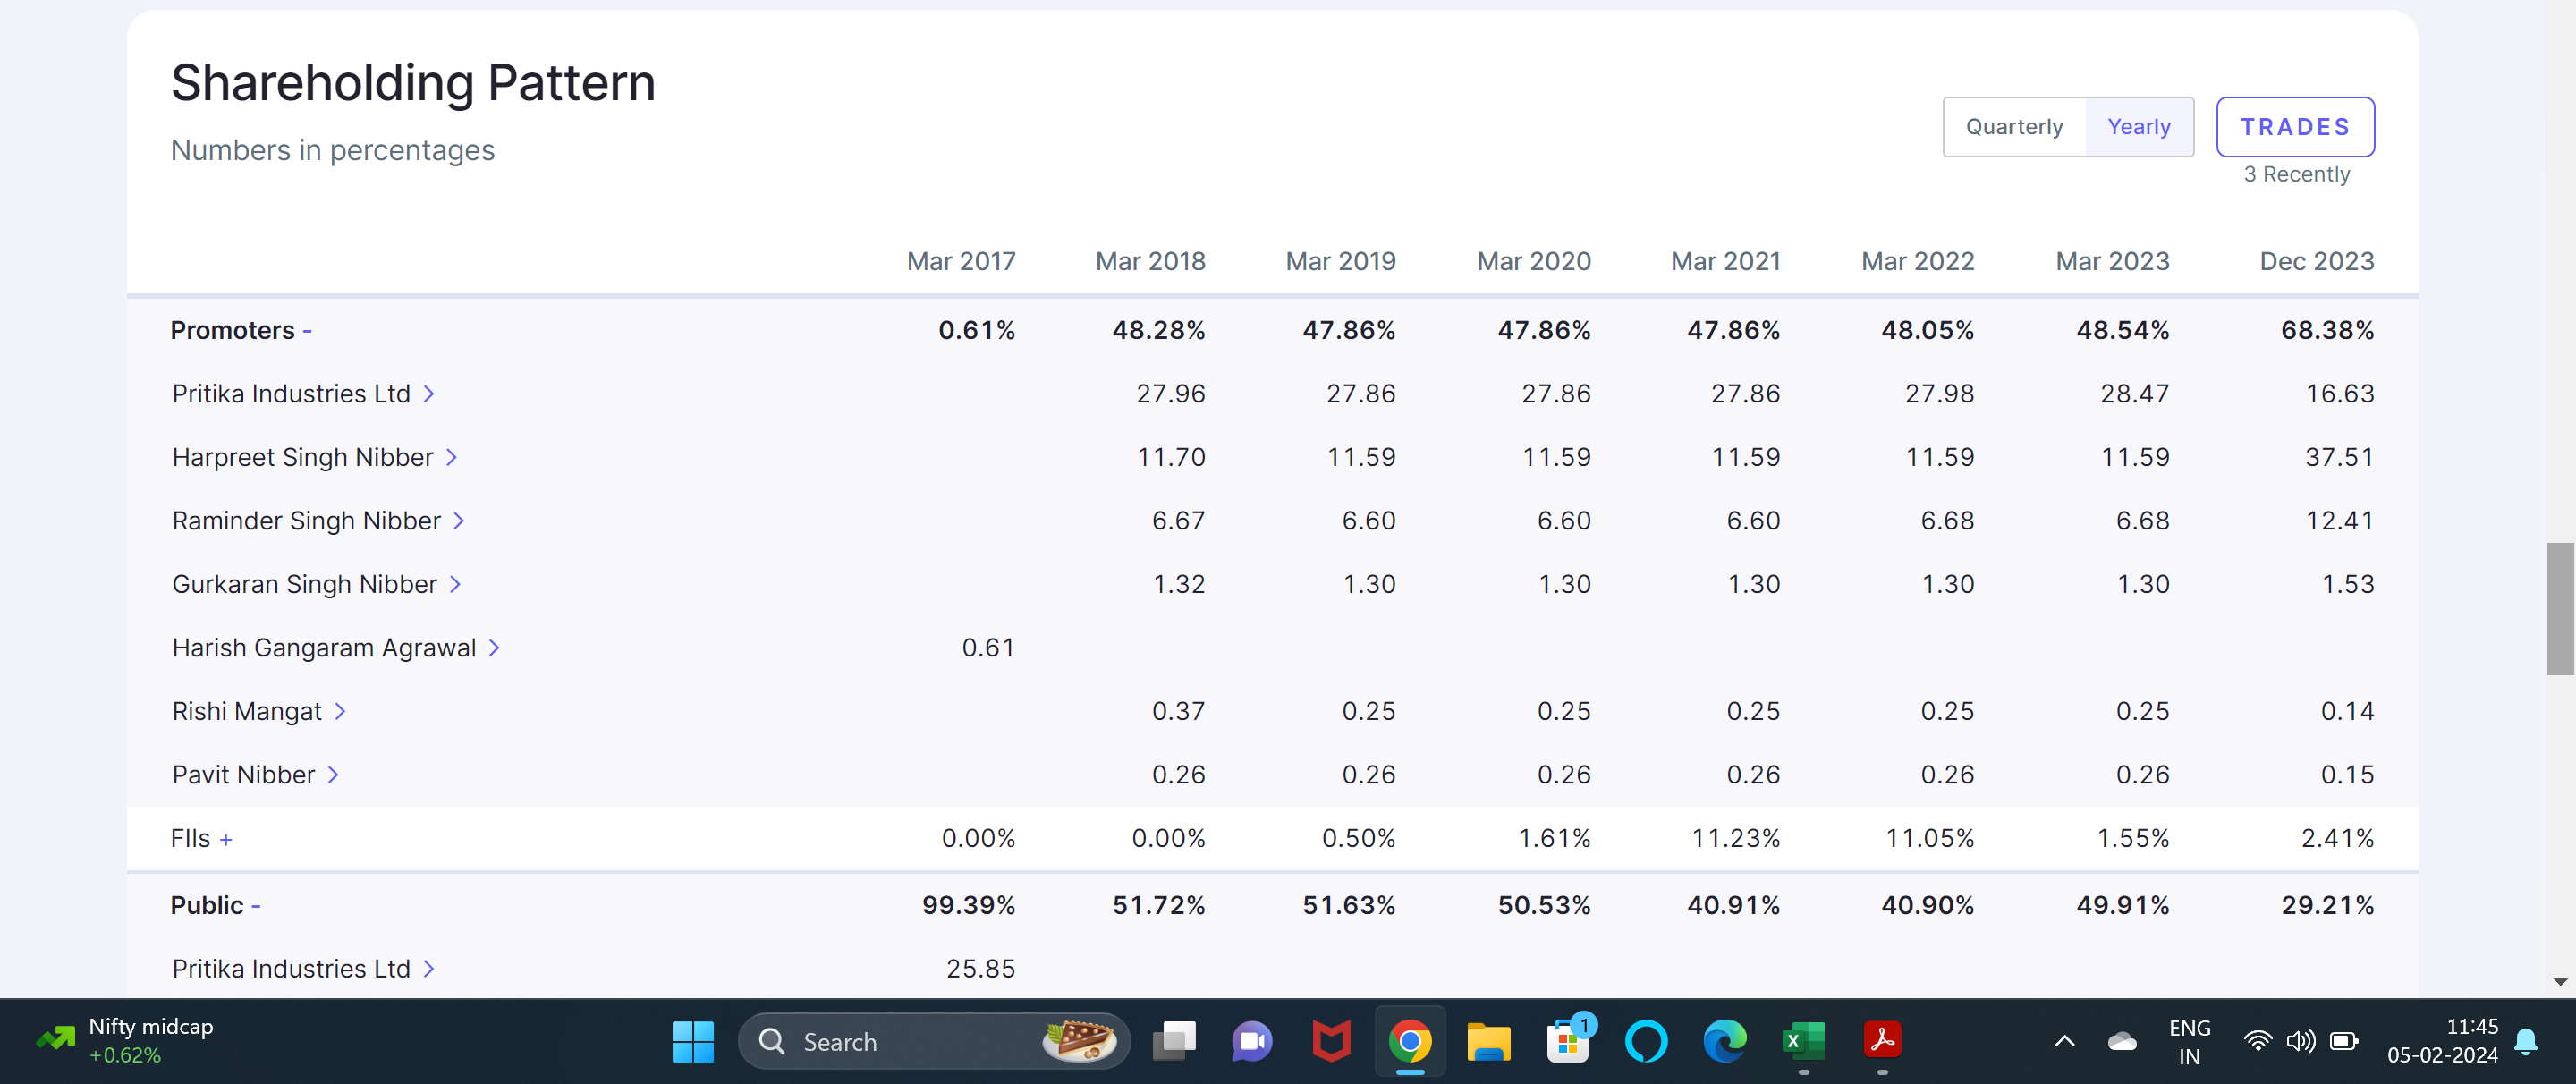Switch to Quarterly shareholding view
2576x1084 pixels.
tap(2013, 127)
